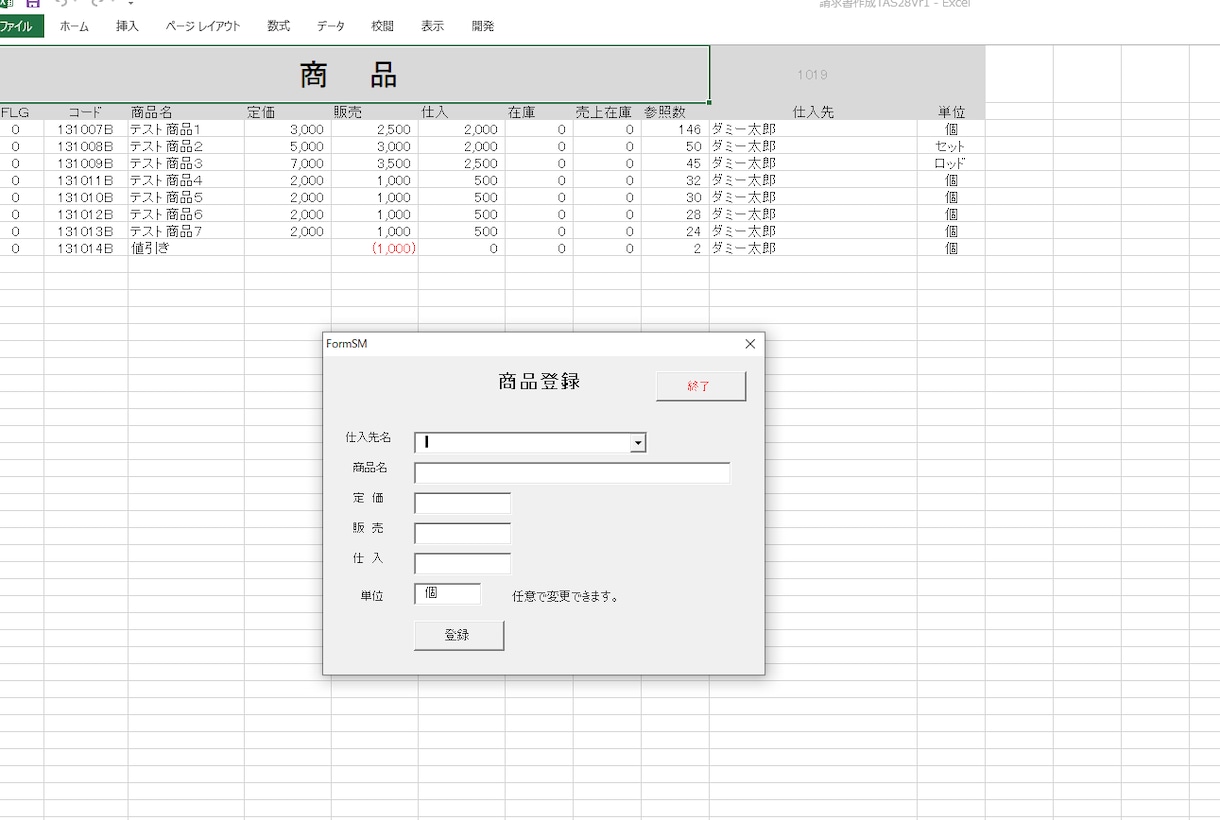
Task: Select the 売上在庫 column header cell
Action: click(x=607, y=112)
